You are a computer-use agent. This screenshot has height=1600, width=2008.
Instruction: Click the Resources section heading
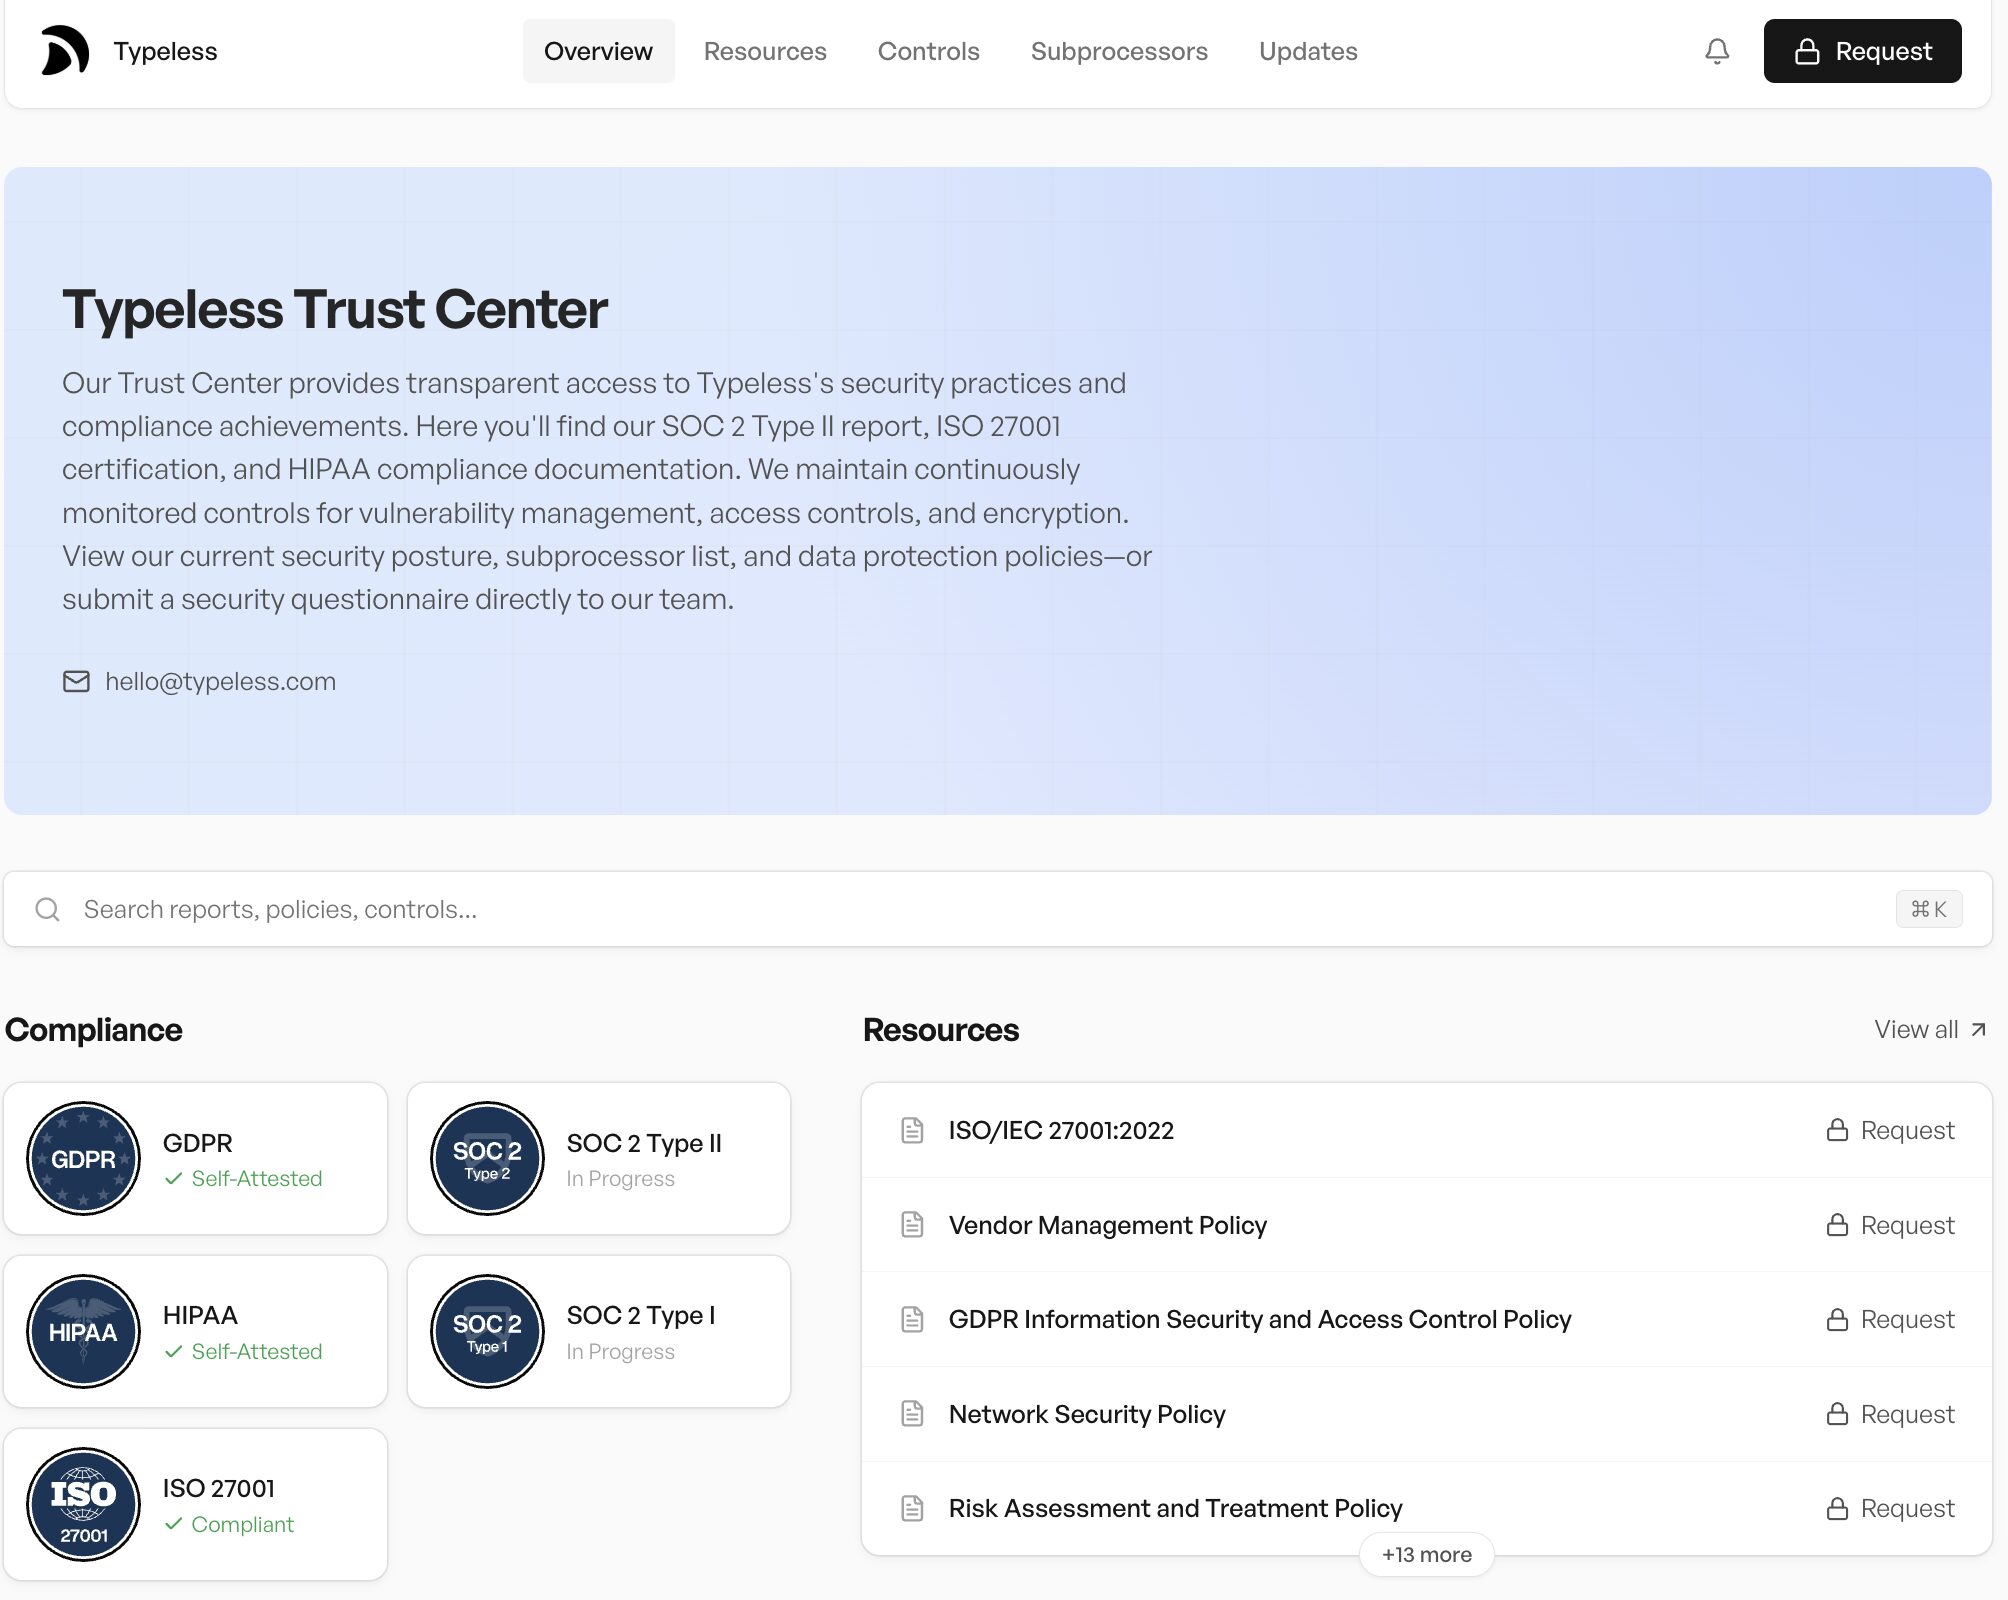coord(941,1030)
